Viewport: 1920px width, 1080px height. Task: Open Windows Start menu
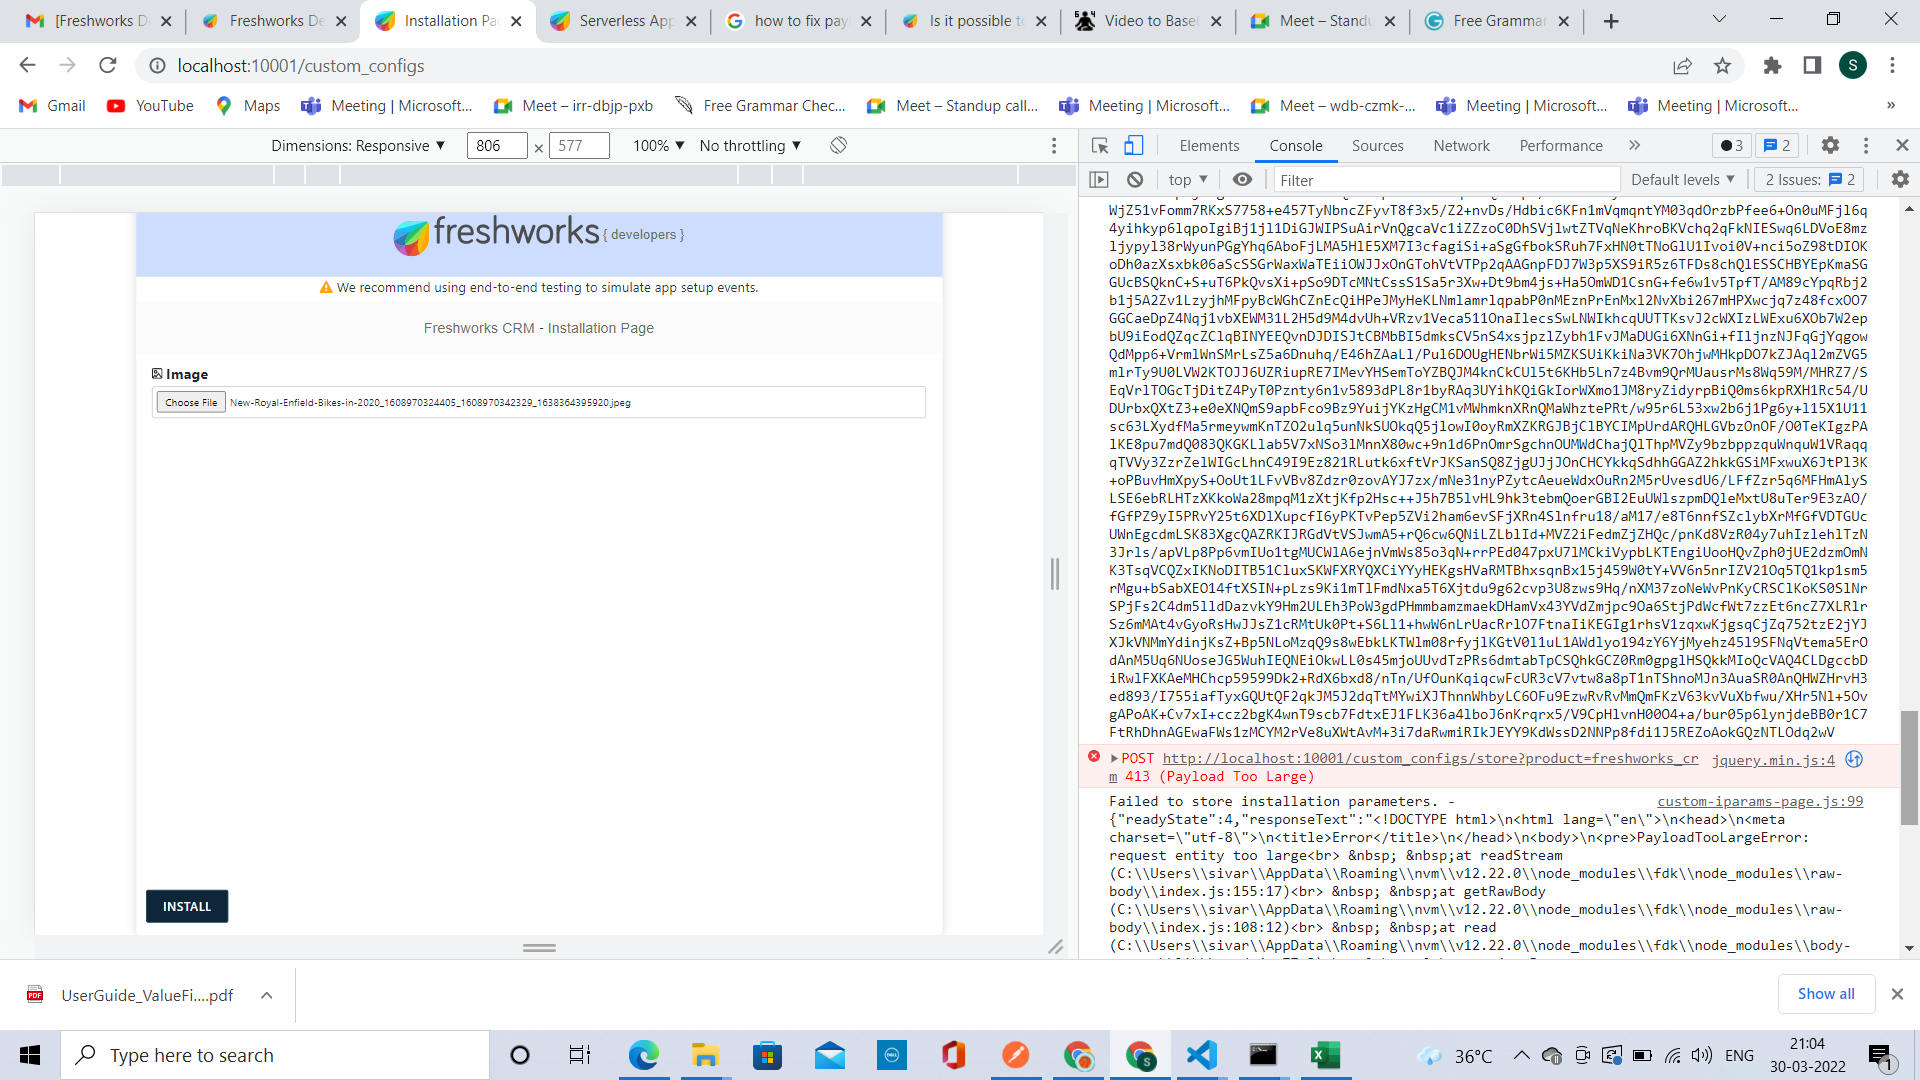(30, 1055)
